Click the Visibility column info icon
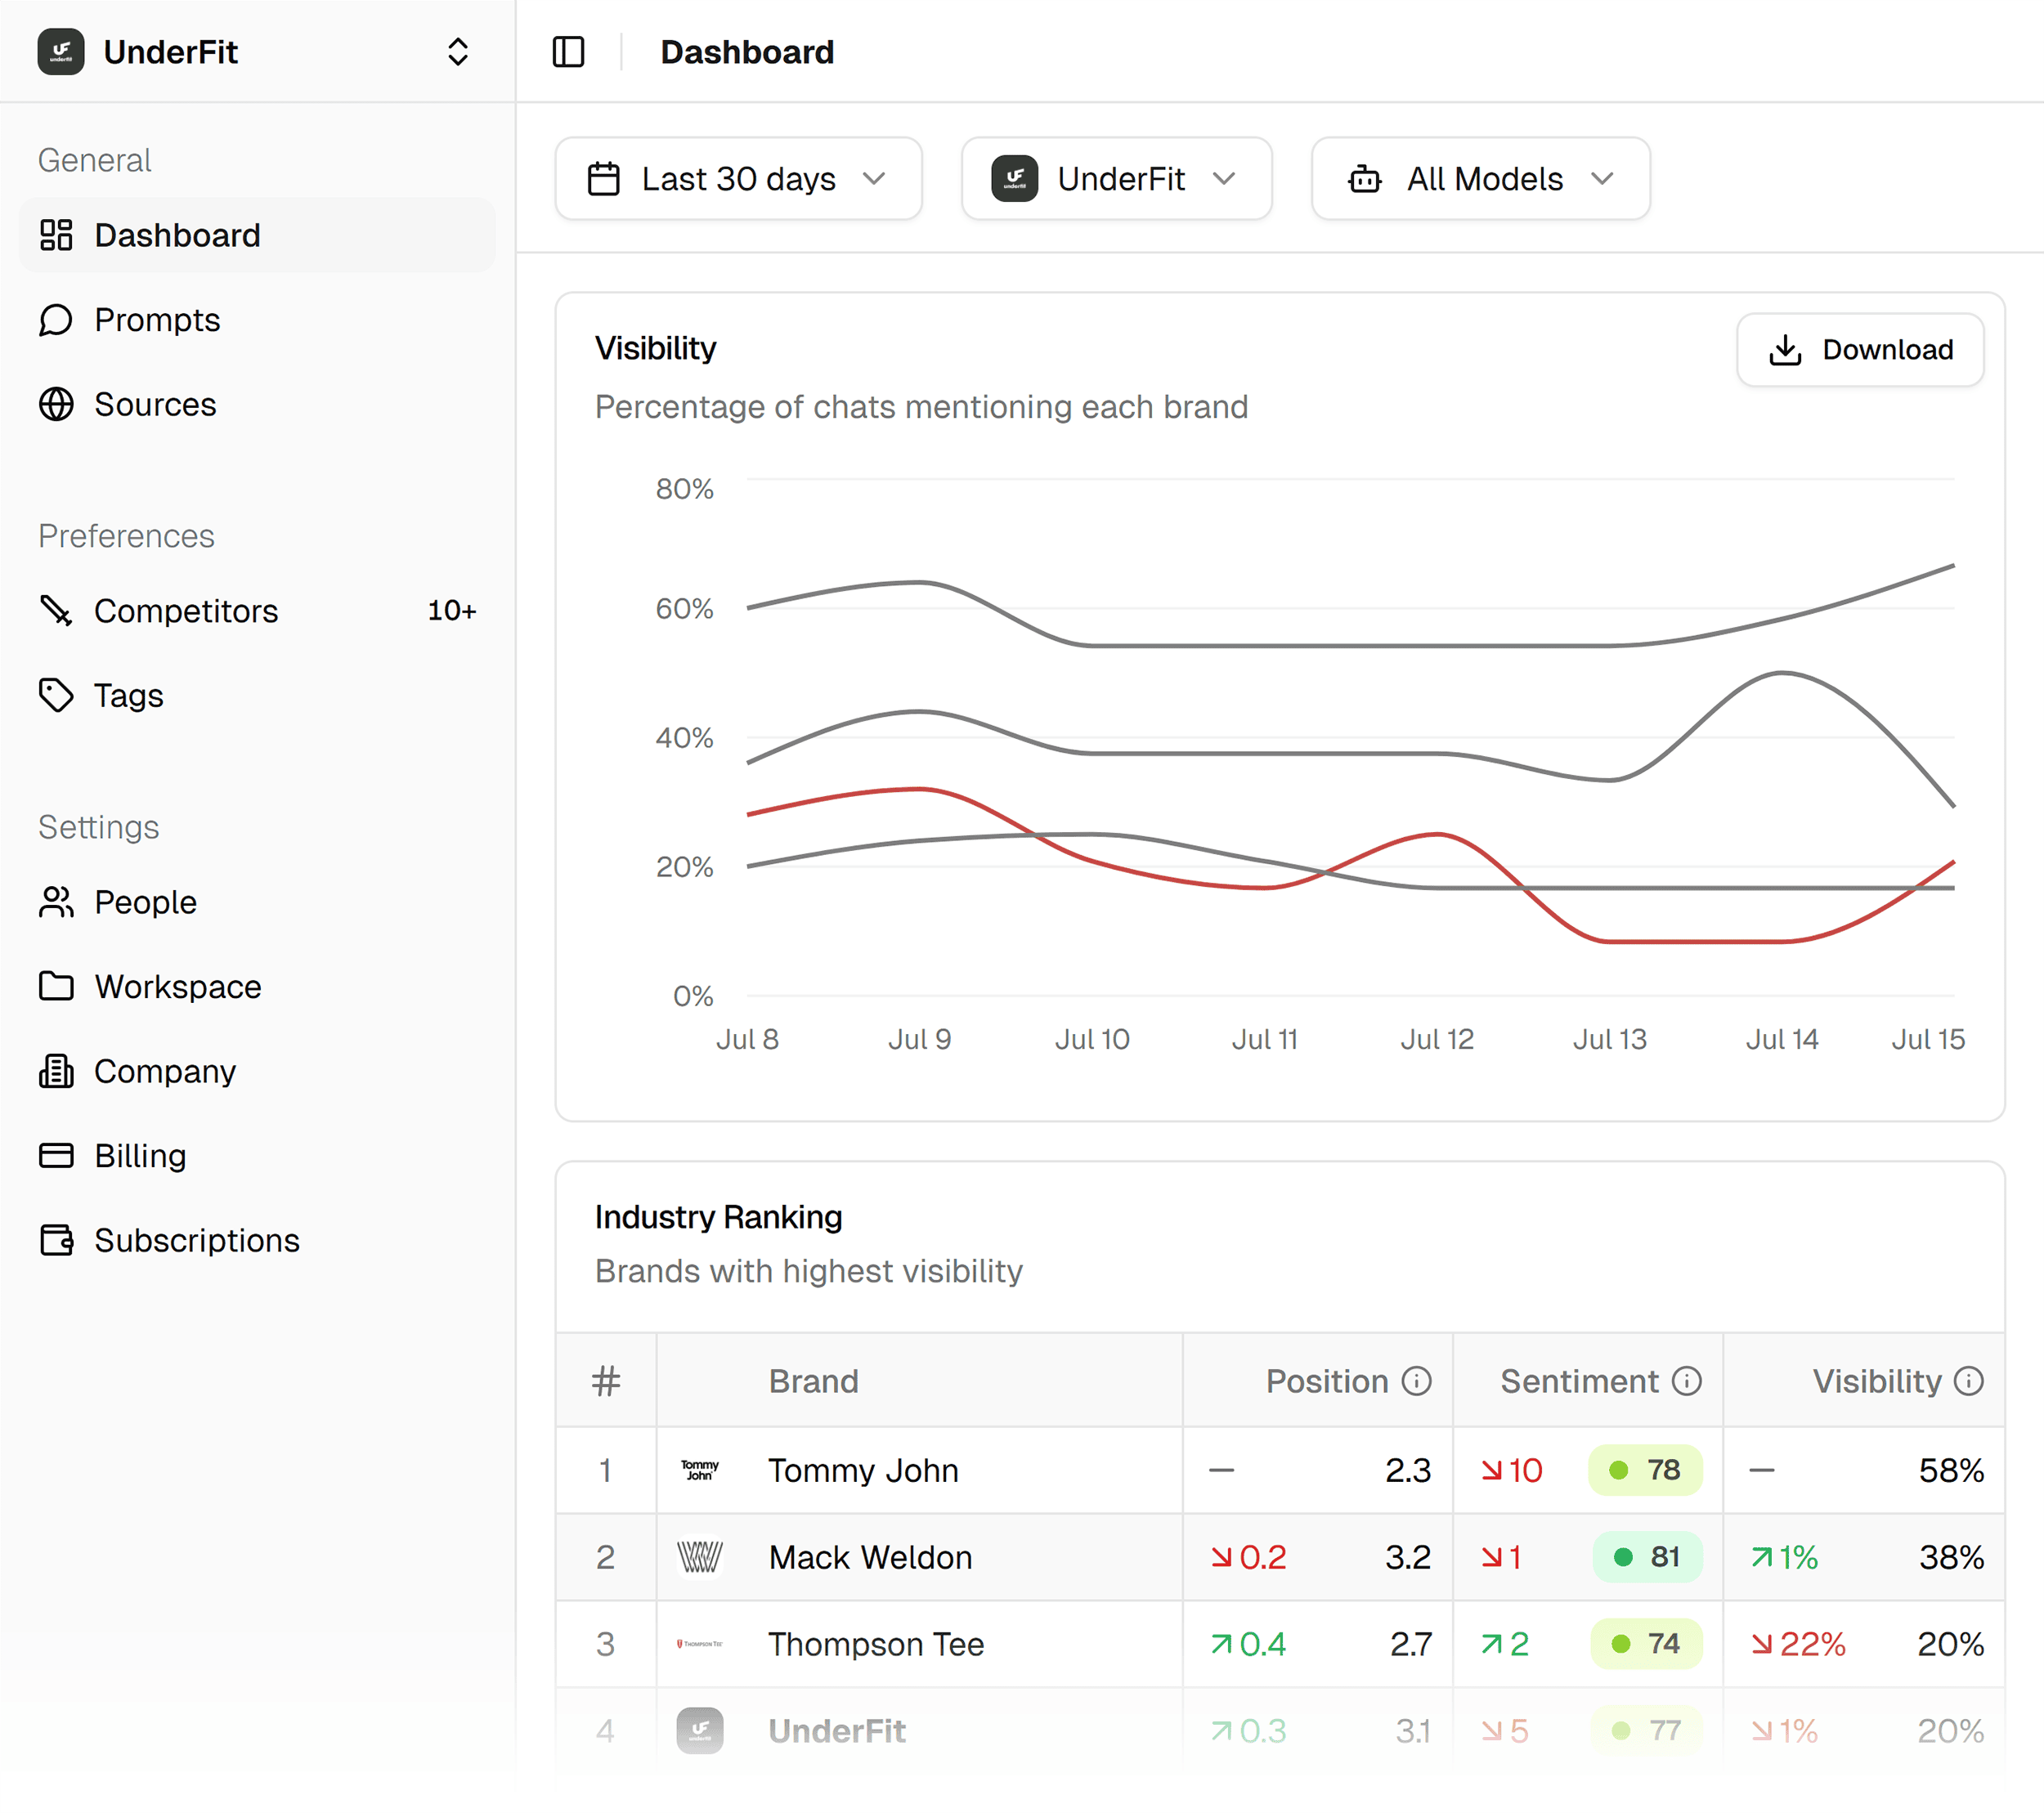This screenshot has width=2044, height=1813. coord(1969,1381)
